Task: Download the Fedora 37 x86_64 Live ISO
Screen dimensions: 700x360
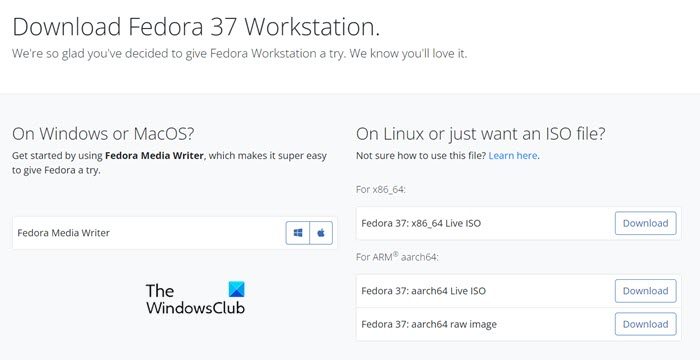Action: (646, 223)
